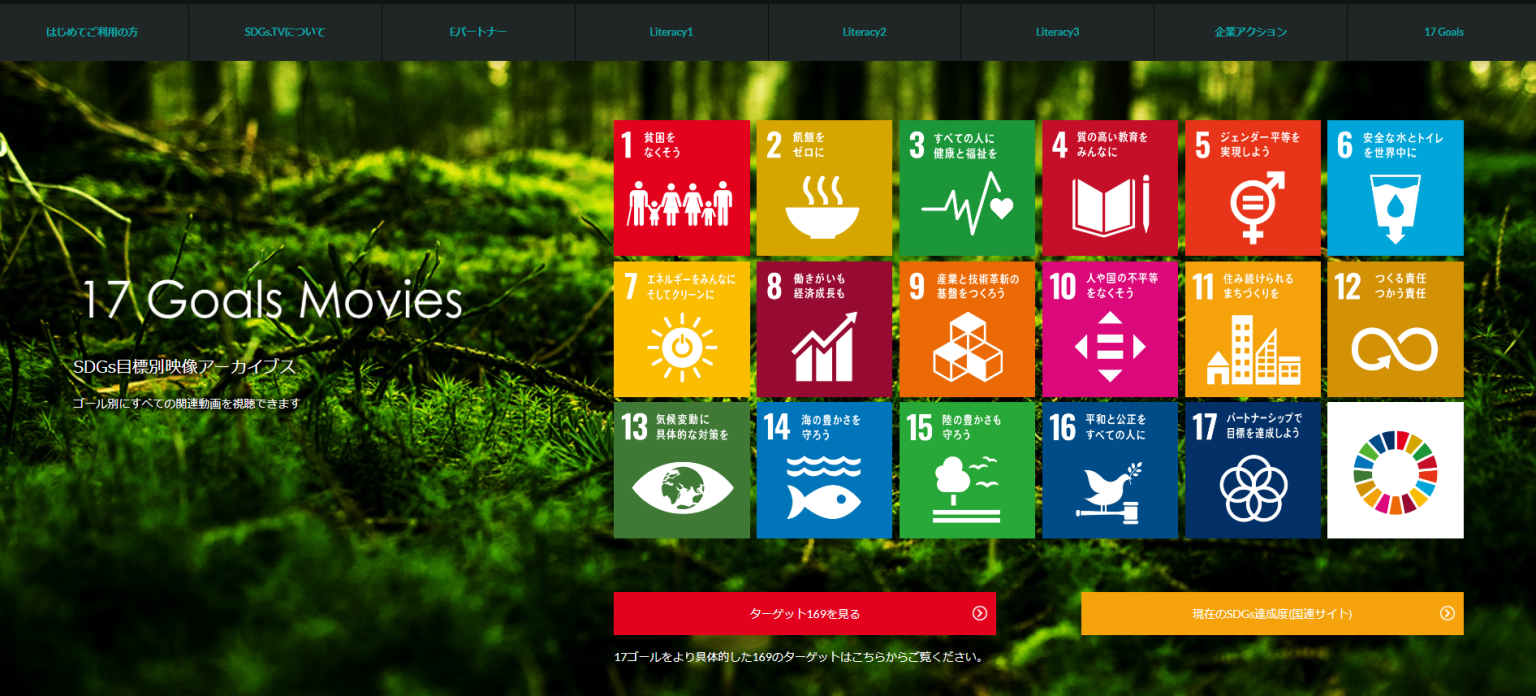Click Goal 13 climate action eye icon
Screen dimensions: 1536x696
coord(681,489)
